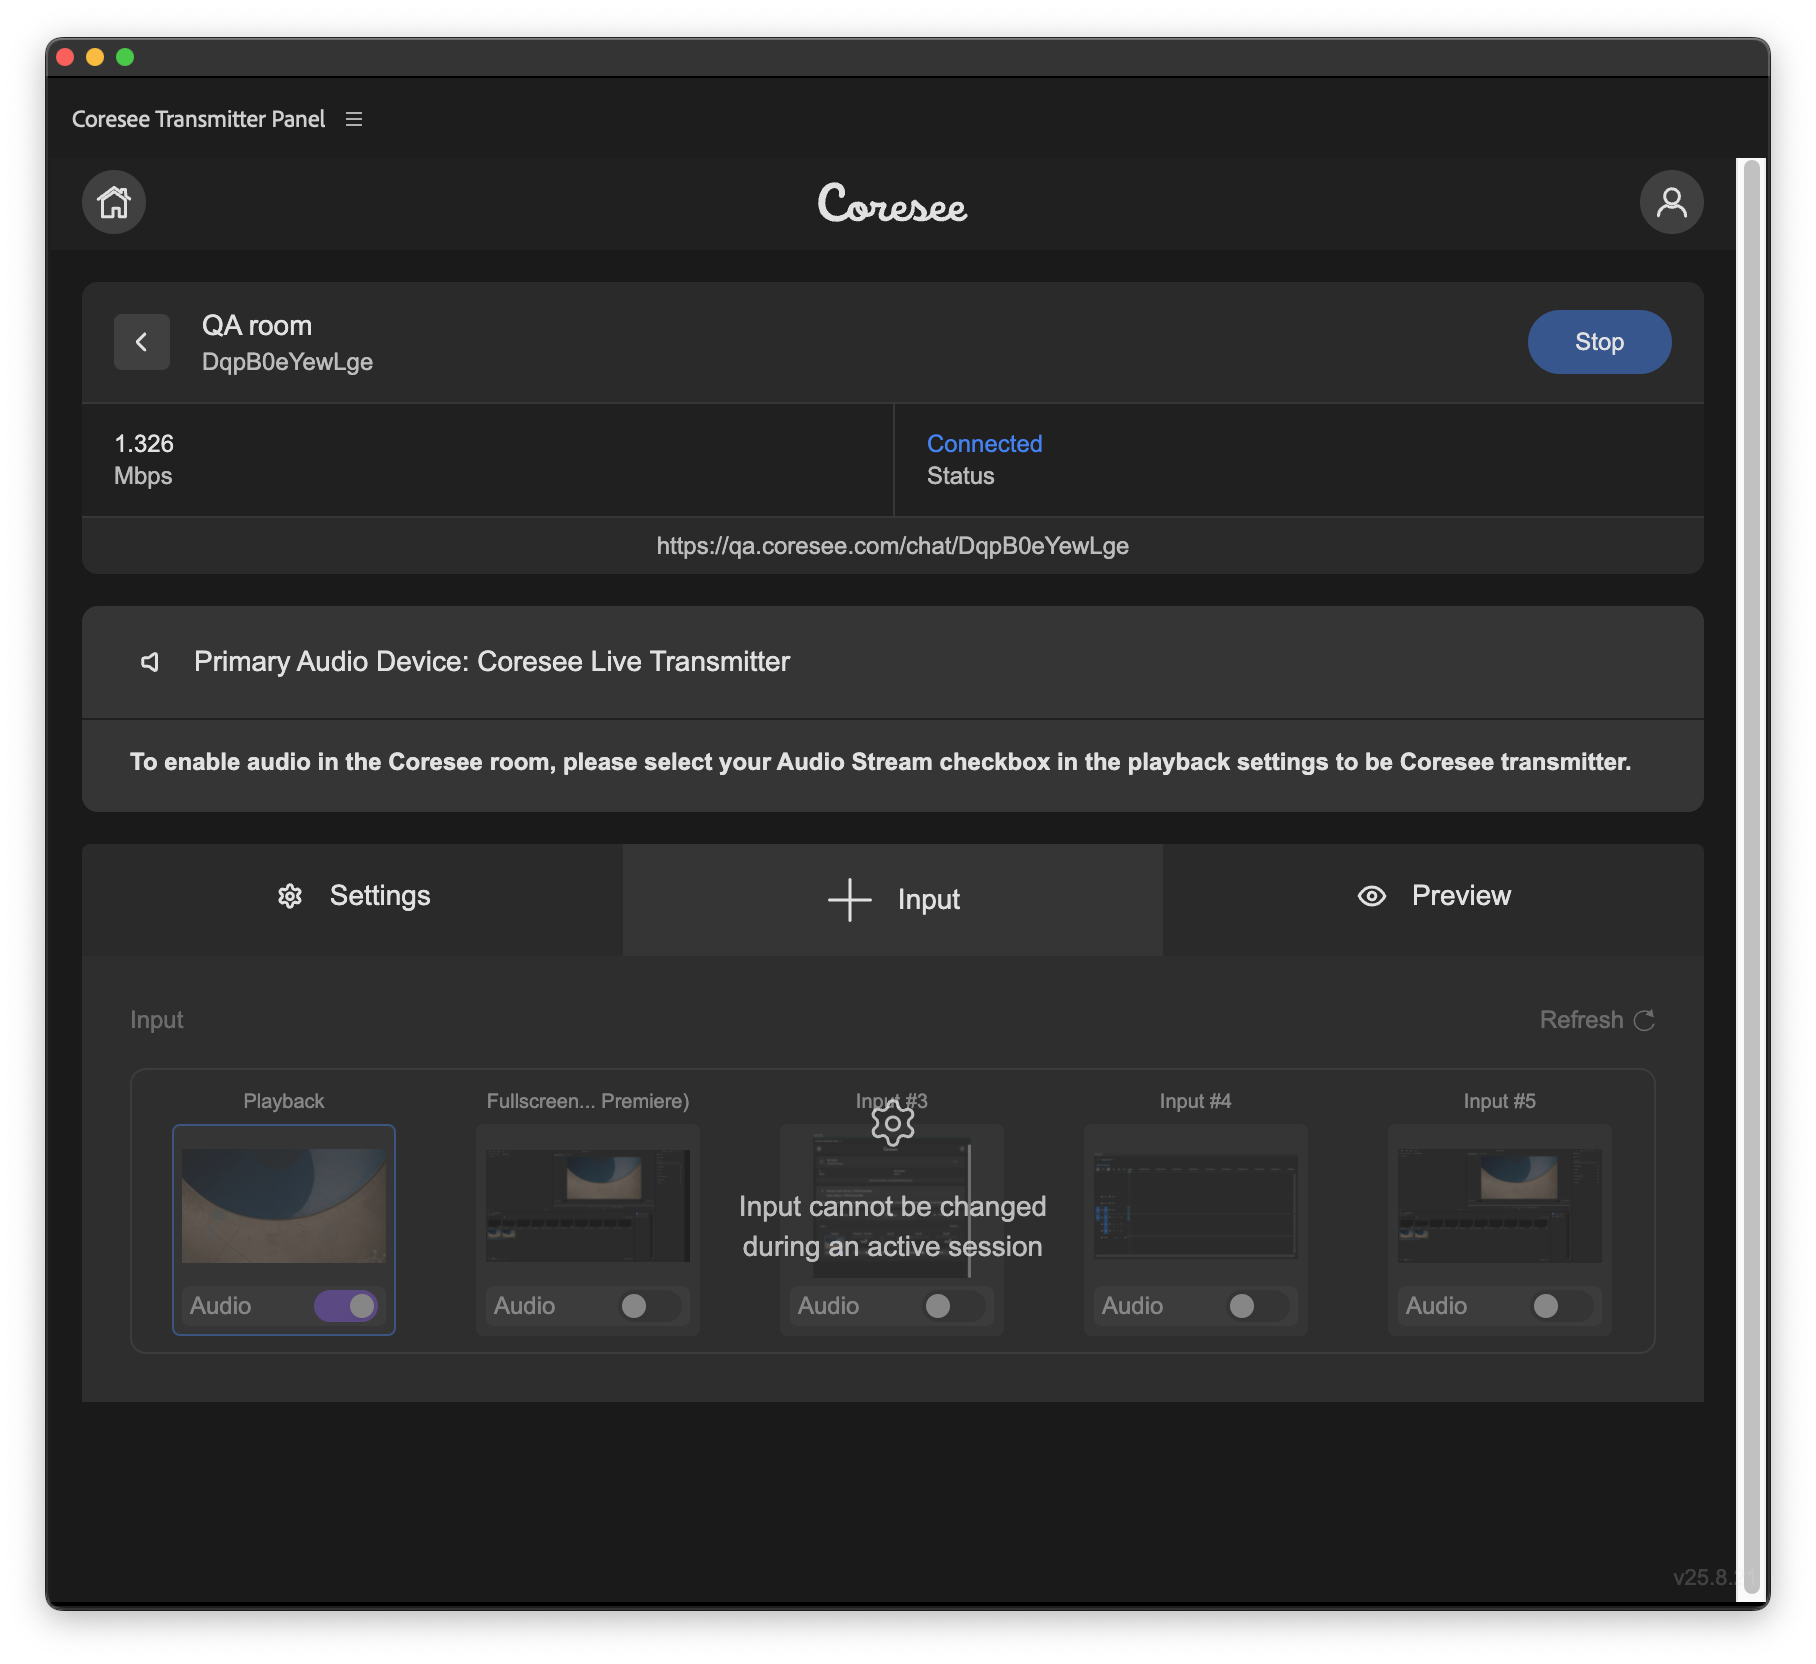Image resolution: width=1816 pixels, height=1664 pixels.
Task: Click the Refresh inputs label
Action: [1581, 1020]
